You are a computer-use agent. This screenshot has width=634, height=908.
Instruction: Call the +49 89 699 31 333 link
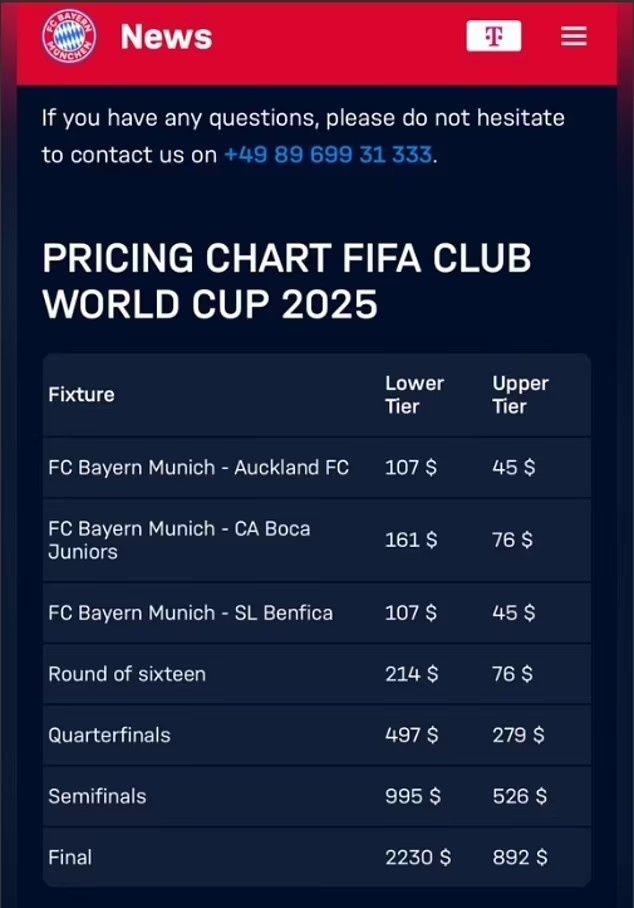click(x=328, y=155)
